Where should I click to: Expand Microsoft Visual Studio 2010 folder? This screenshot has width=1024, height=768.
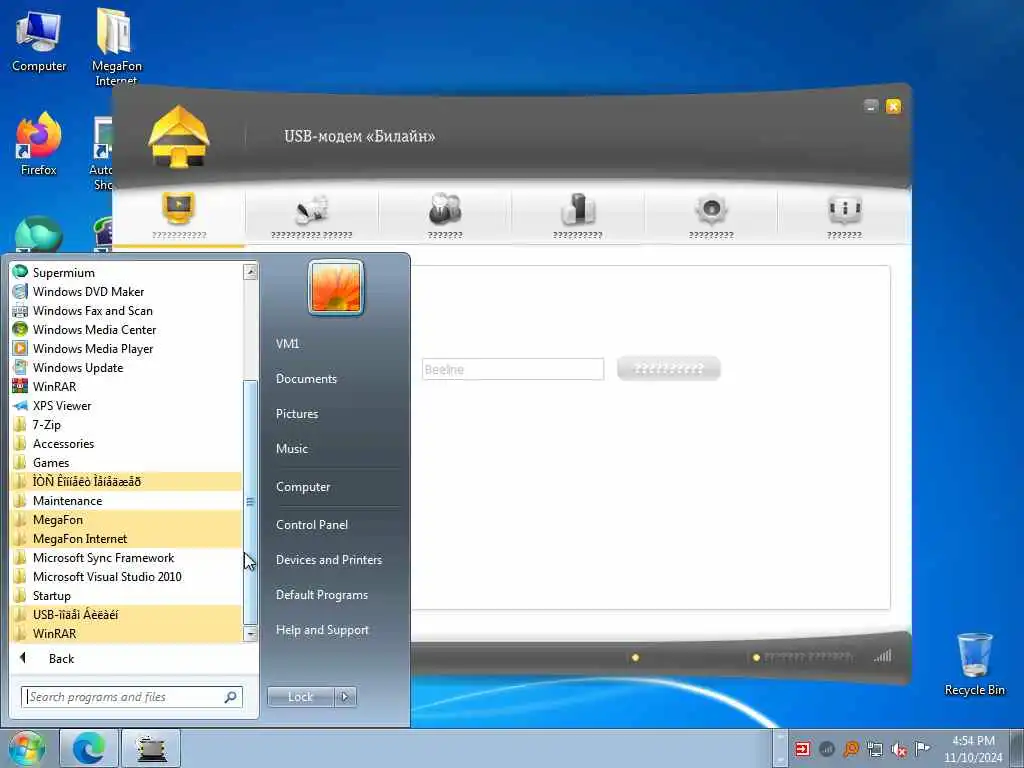(x=126, y=576)
